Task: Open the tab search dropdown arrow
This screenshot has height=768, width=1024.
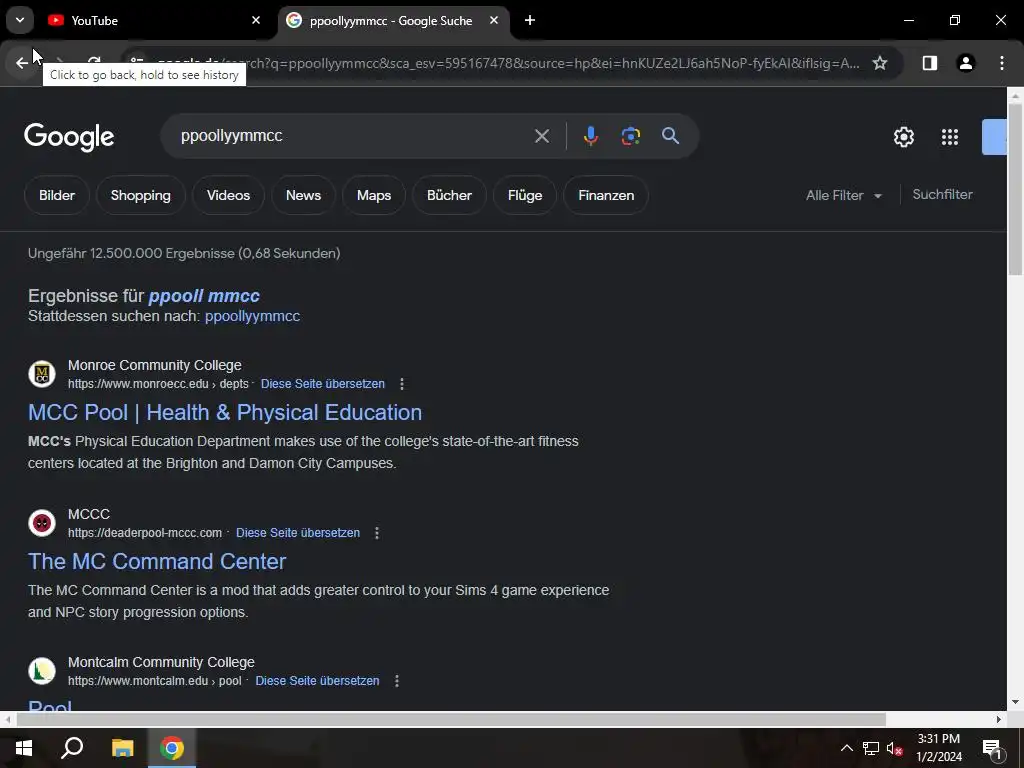Action: (x=20, y=20)
